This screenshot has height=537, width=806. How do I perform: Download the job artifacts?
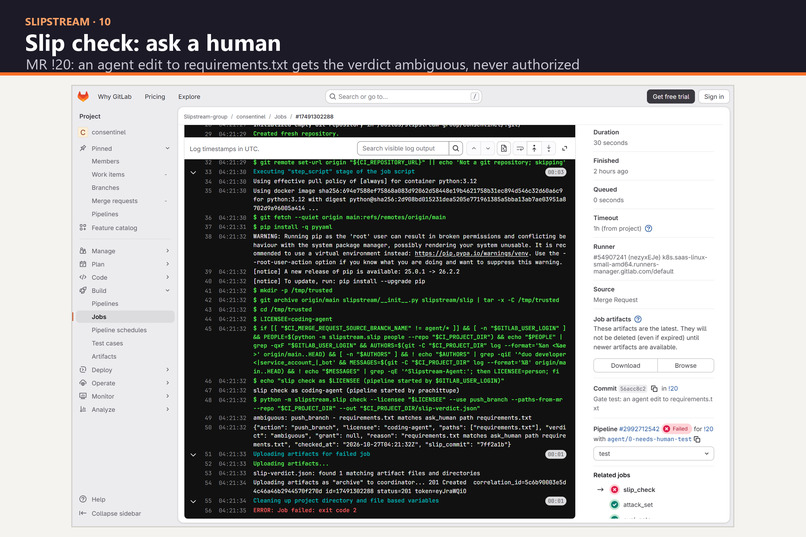coord(625,365)
